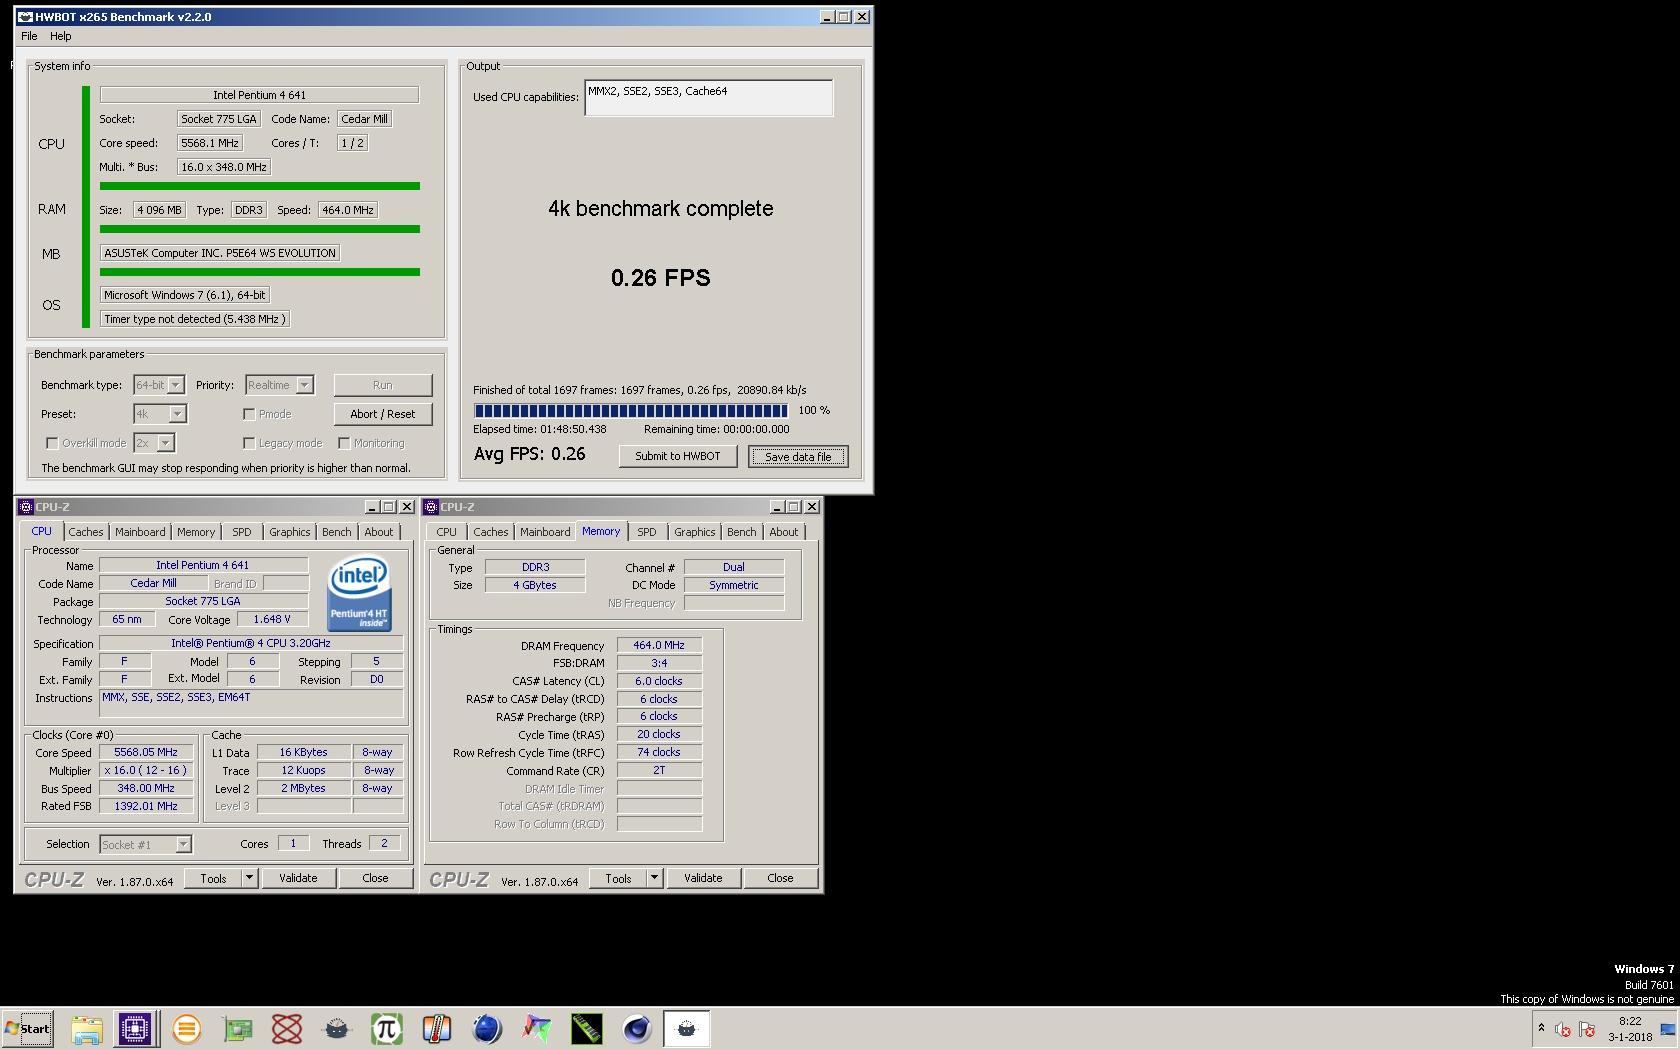Screen dimensions: 1680x1050
Task: Click the Used CPU capabilities text box
Action: coord(708,98)
